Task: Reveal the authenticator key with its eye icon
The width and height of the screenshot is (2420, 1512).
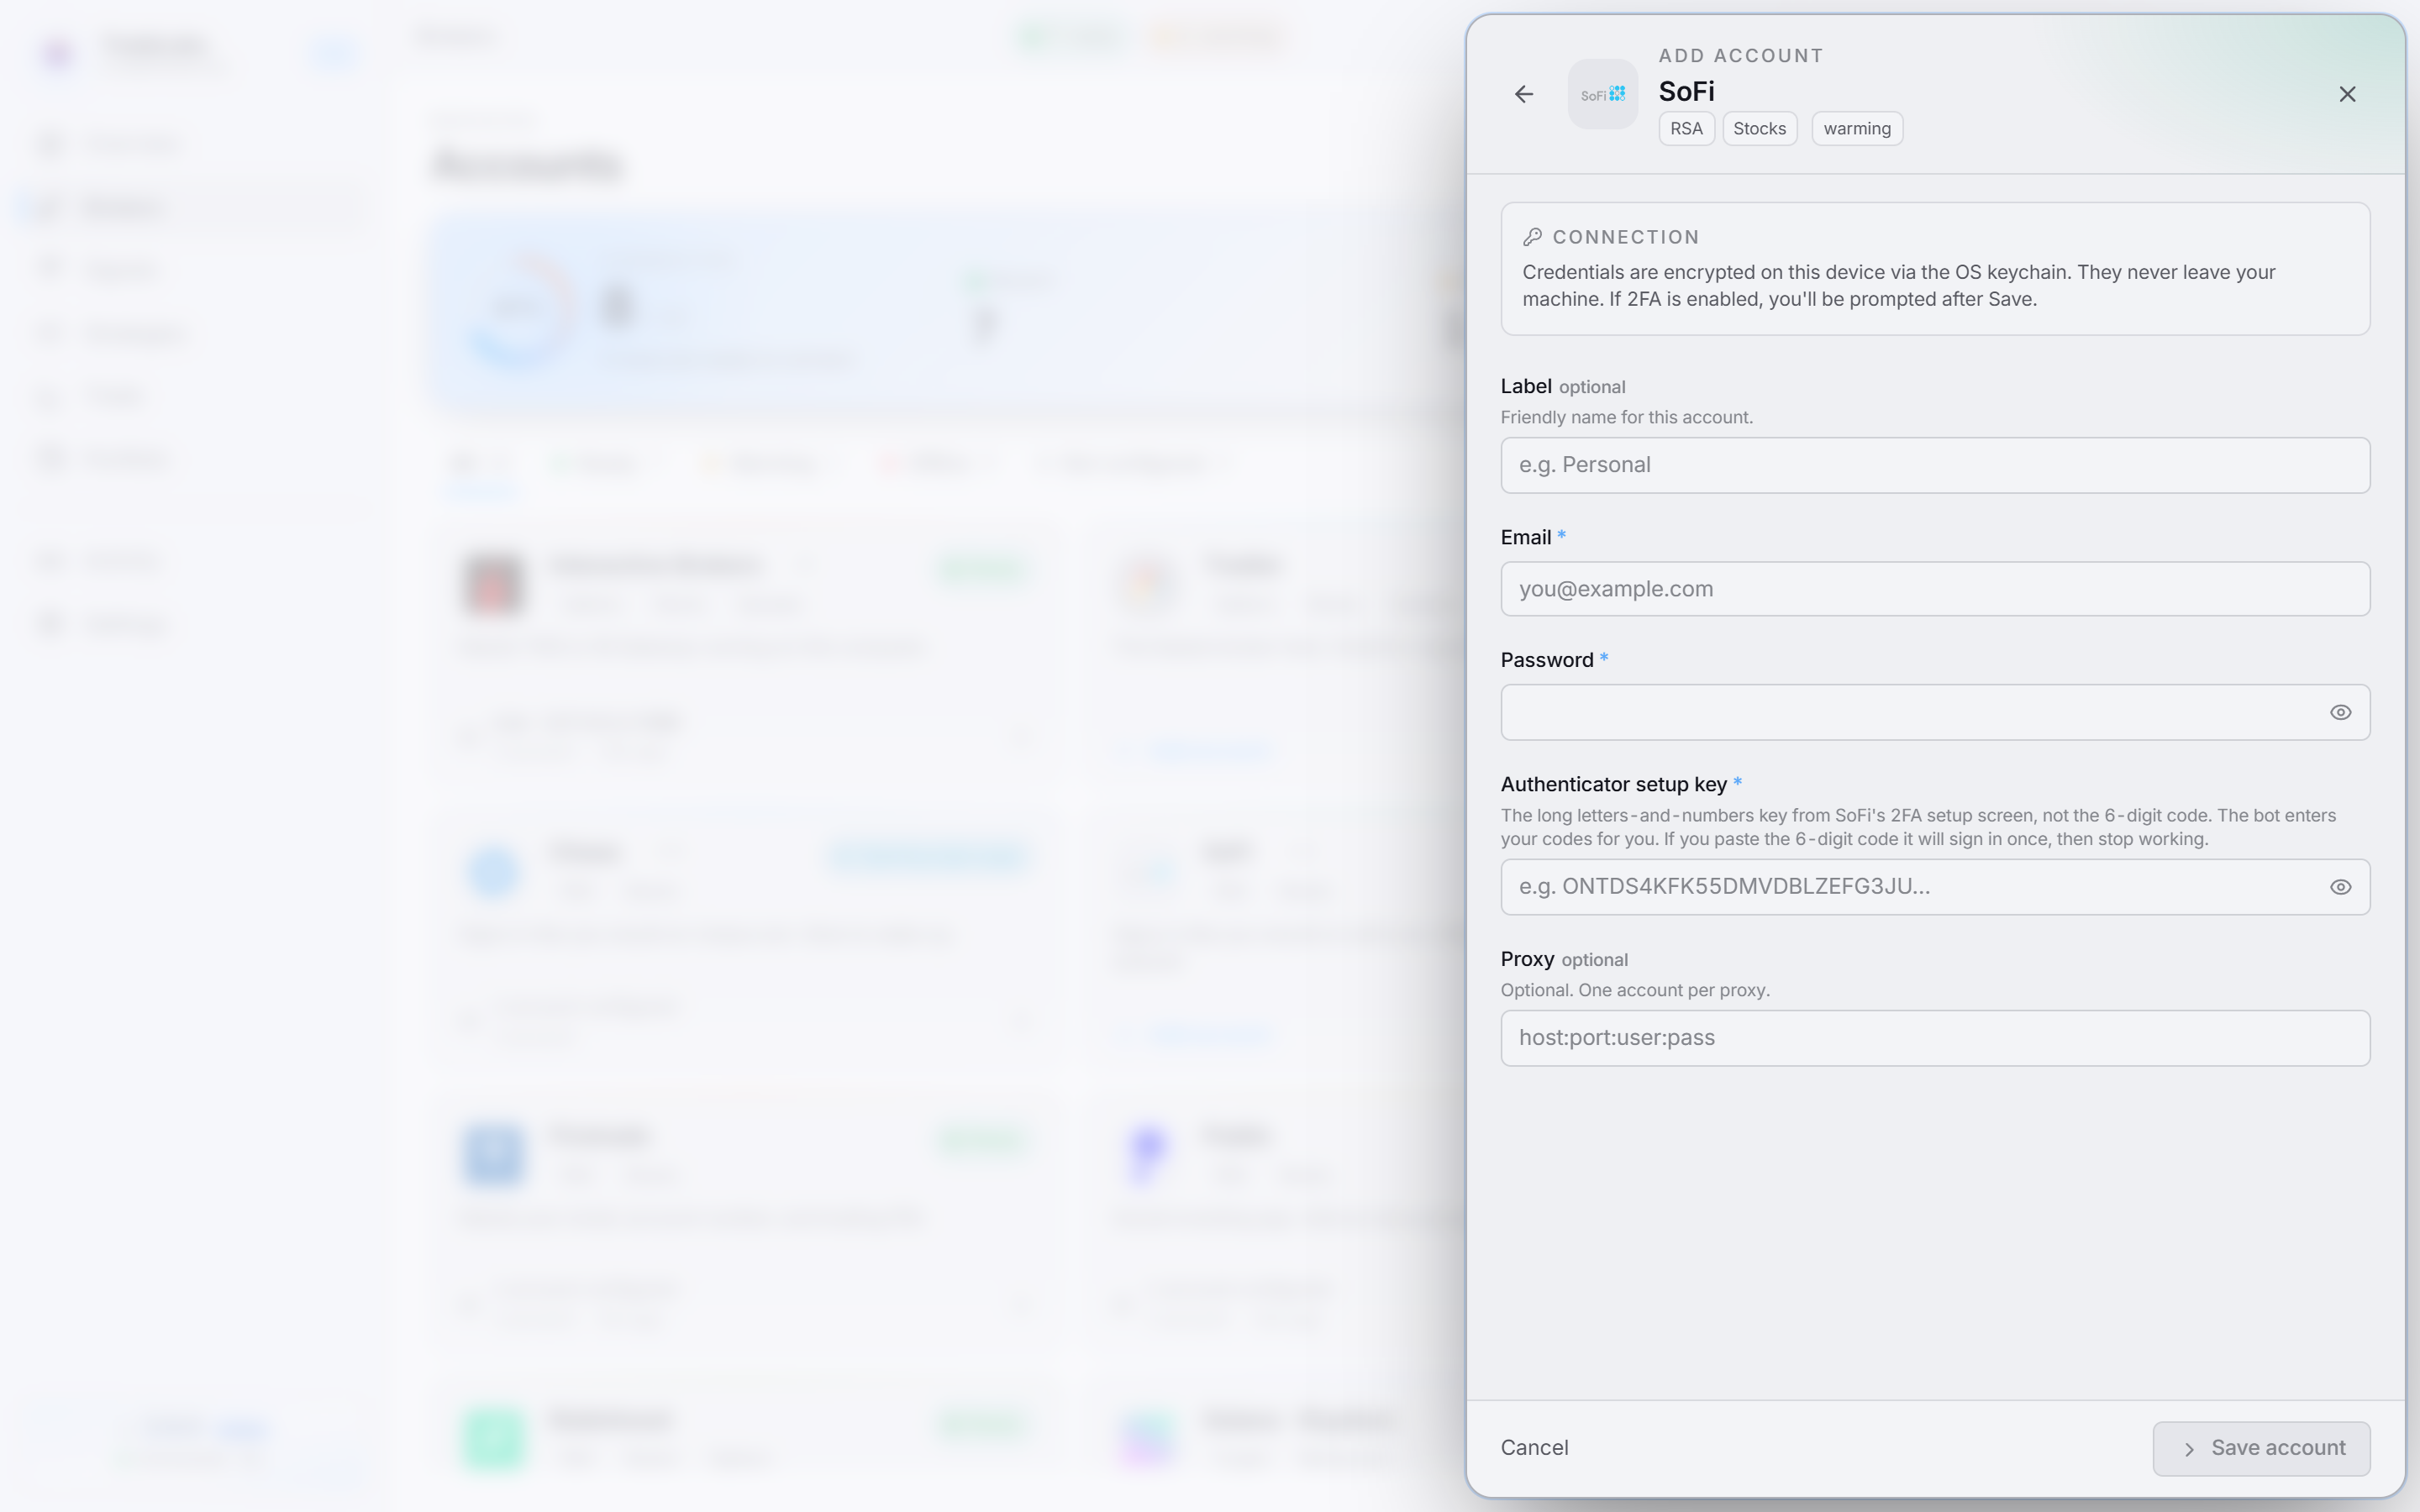Action: [2340, 887]
